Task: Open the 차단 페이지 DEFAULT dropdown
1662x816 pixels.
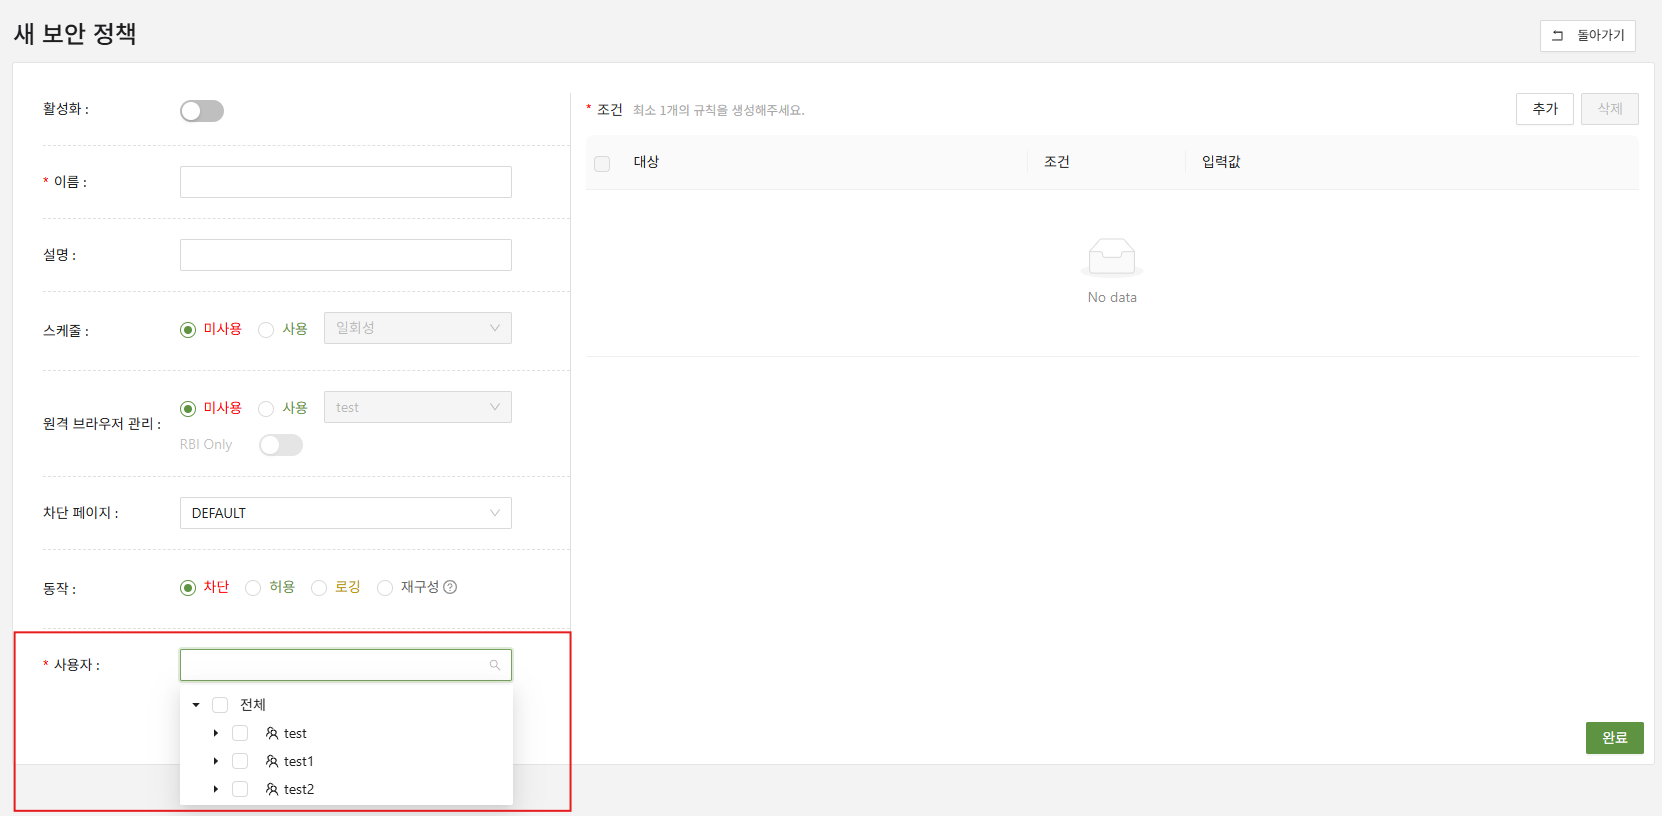Action: 345,513
